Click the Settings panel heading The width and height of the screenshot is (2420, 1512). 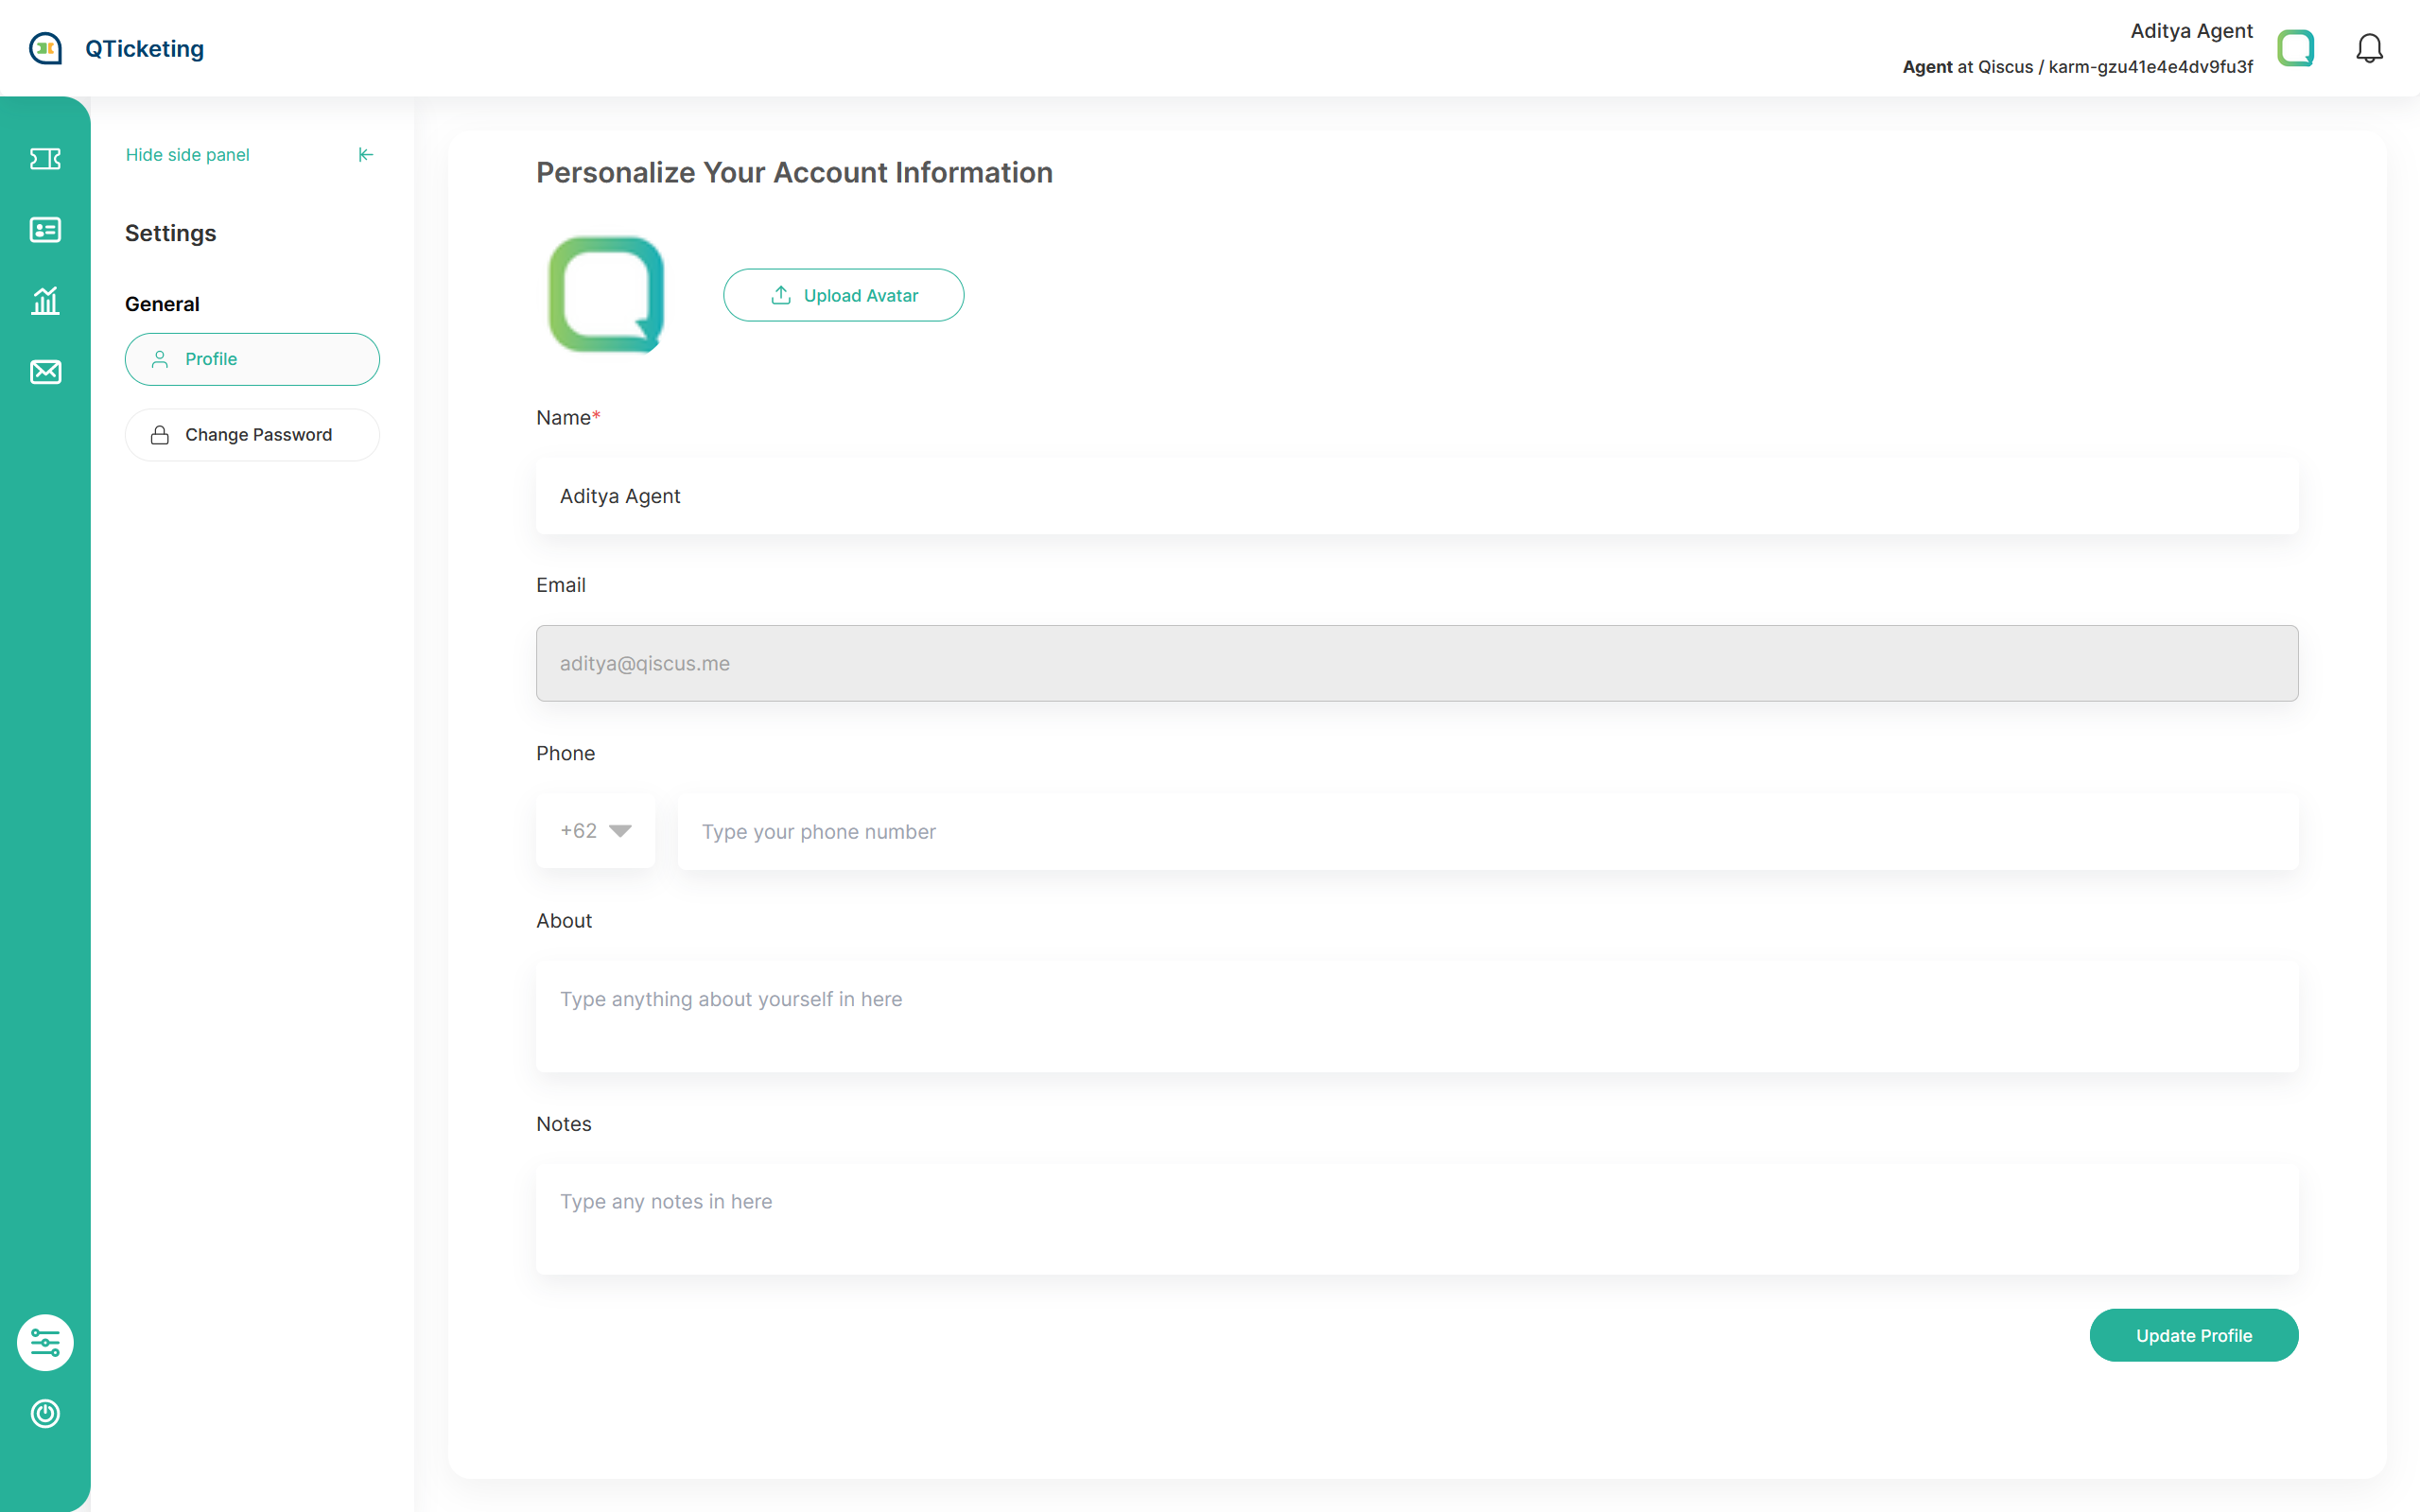(170, 233)
